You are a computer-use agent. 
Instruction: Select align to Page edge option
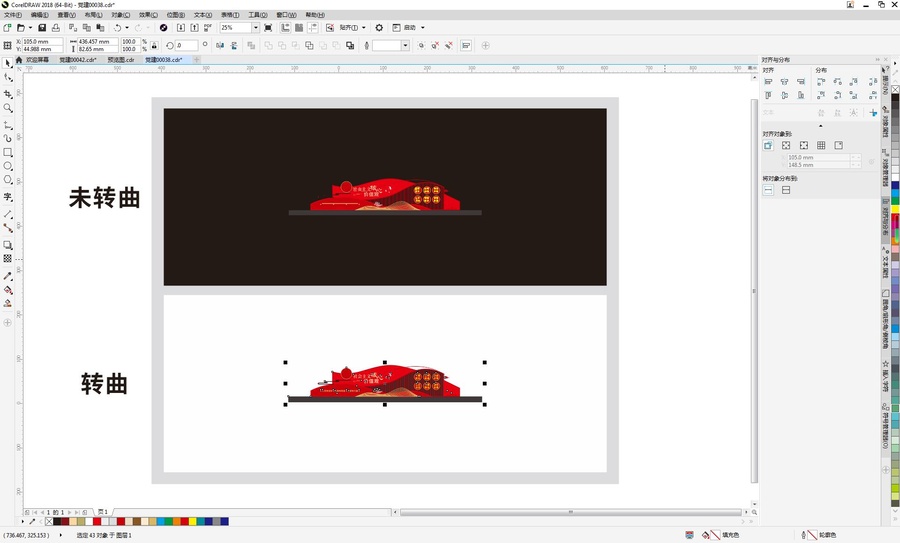(786, 146)
